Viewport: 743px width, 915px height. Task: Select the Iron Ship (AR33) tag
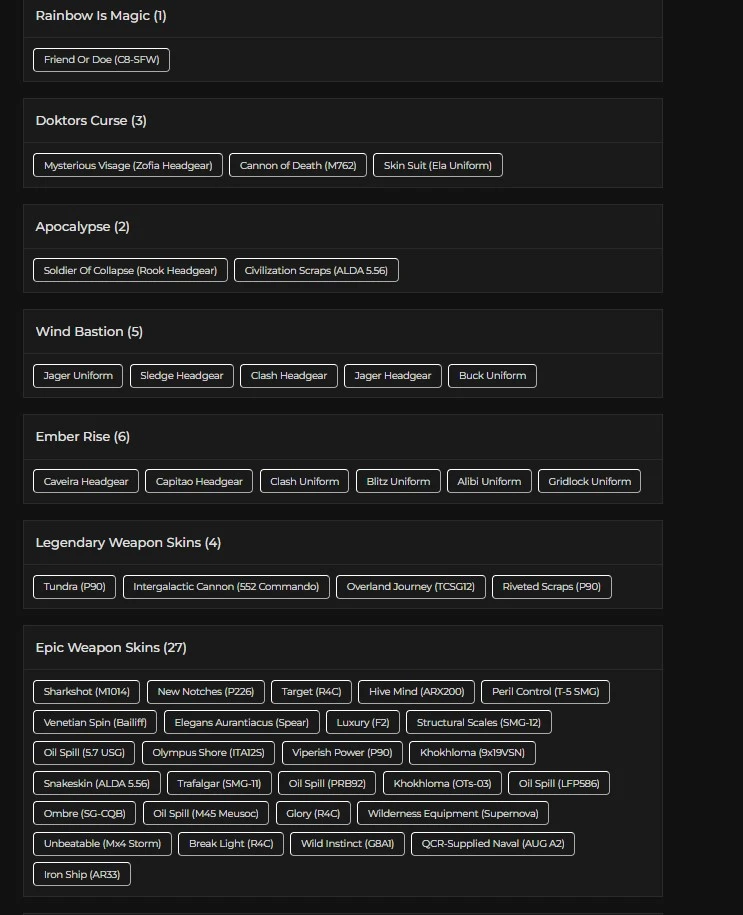coord(81,875)
